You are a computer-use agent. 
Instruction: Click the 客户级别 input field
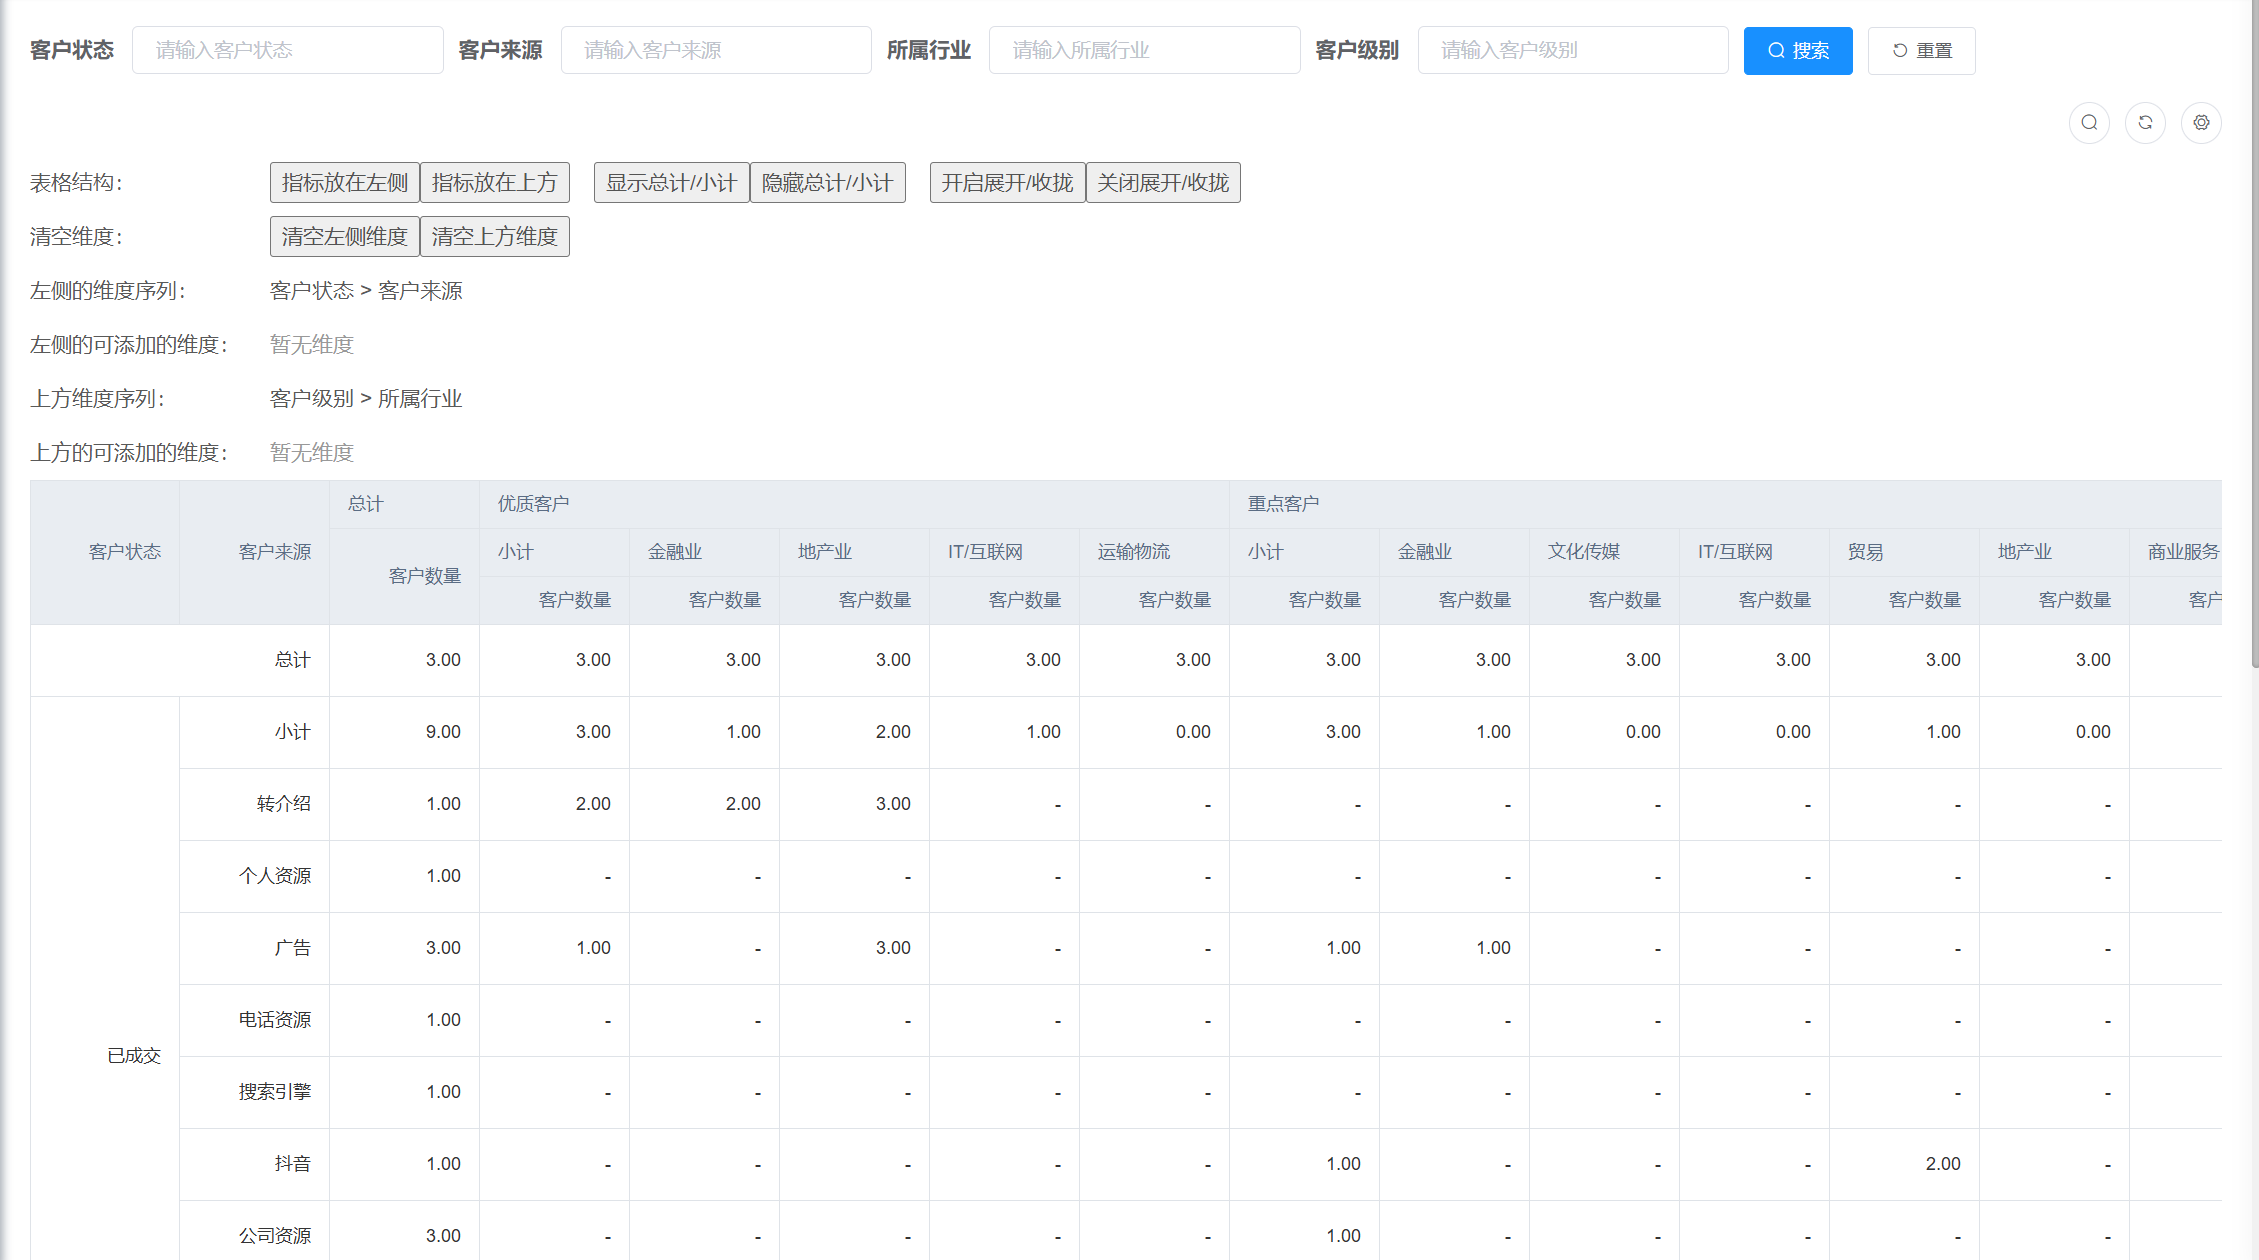tap(1572, 51)
